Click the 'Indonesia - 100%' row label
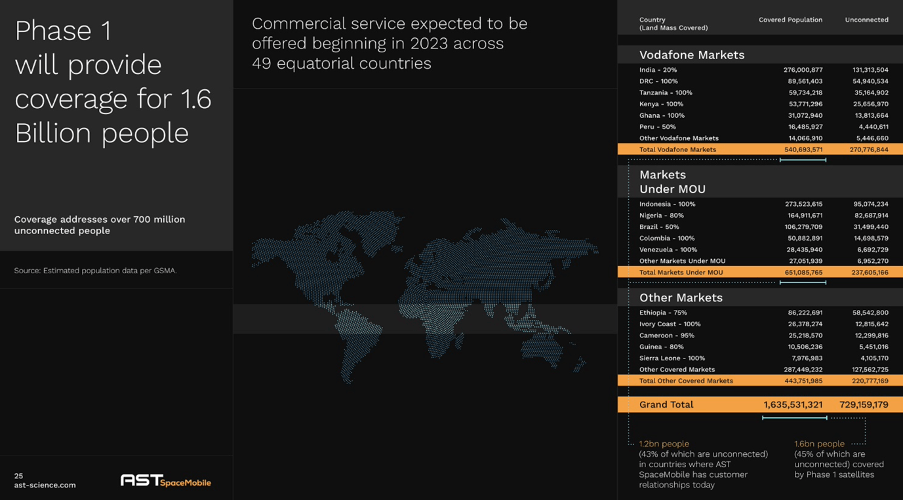This screenshot has height=500, width=904. click(x=667, y=204)
